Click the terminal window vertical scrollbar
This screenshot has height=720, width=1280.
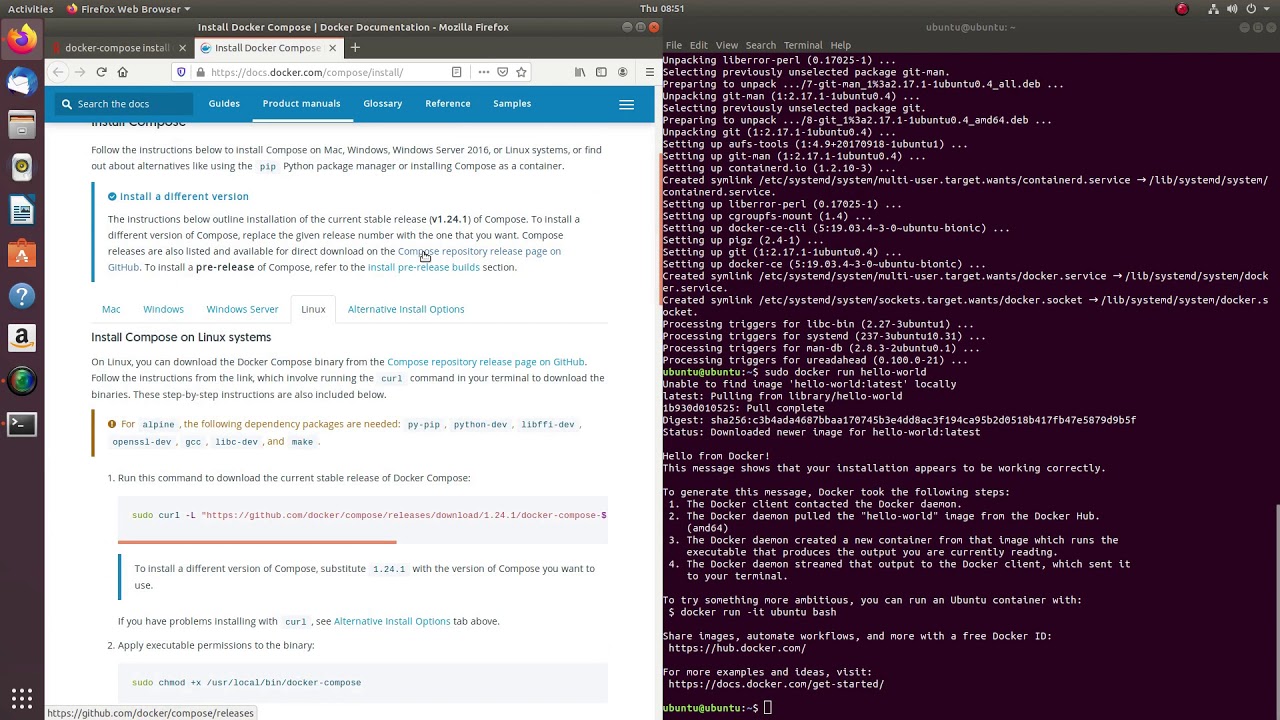1276,610
